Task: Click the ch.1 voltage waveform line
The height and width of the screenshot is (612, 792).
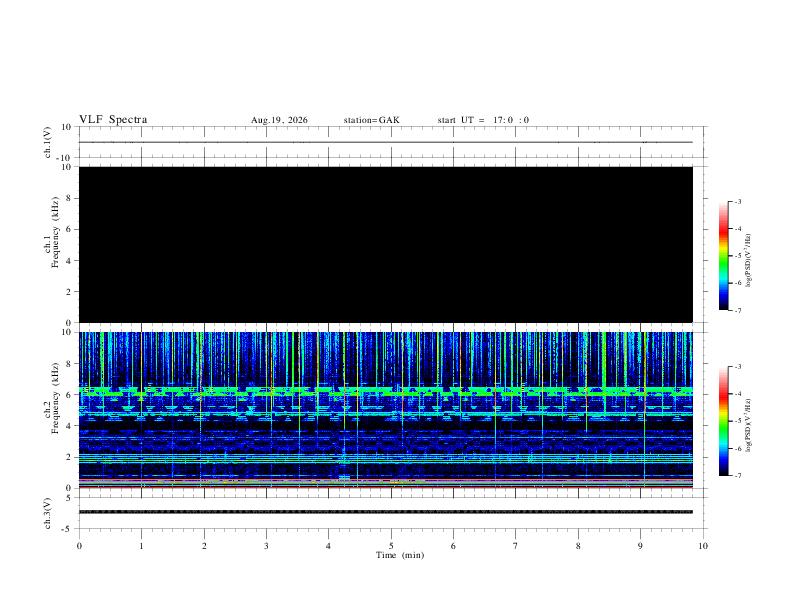Action: point(386,142)
